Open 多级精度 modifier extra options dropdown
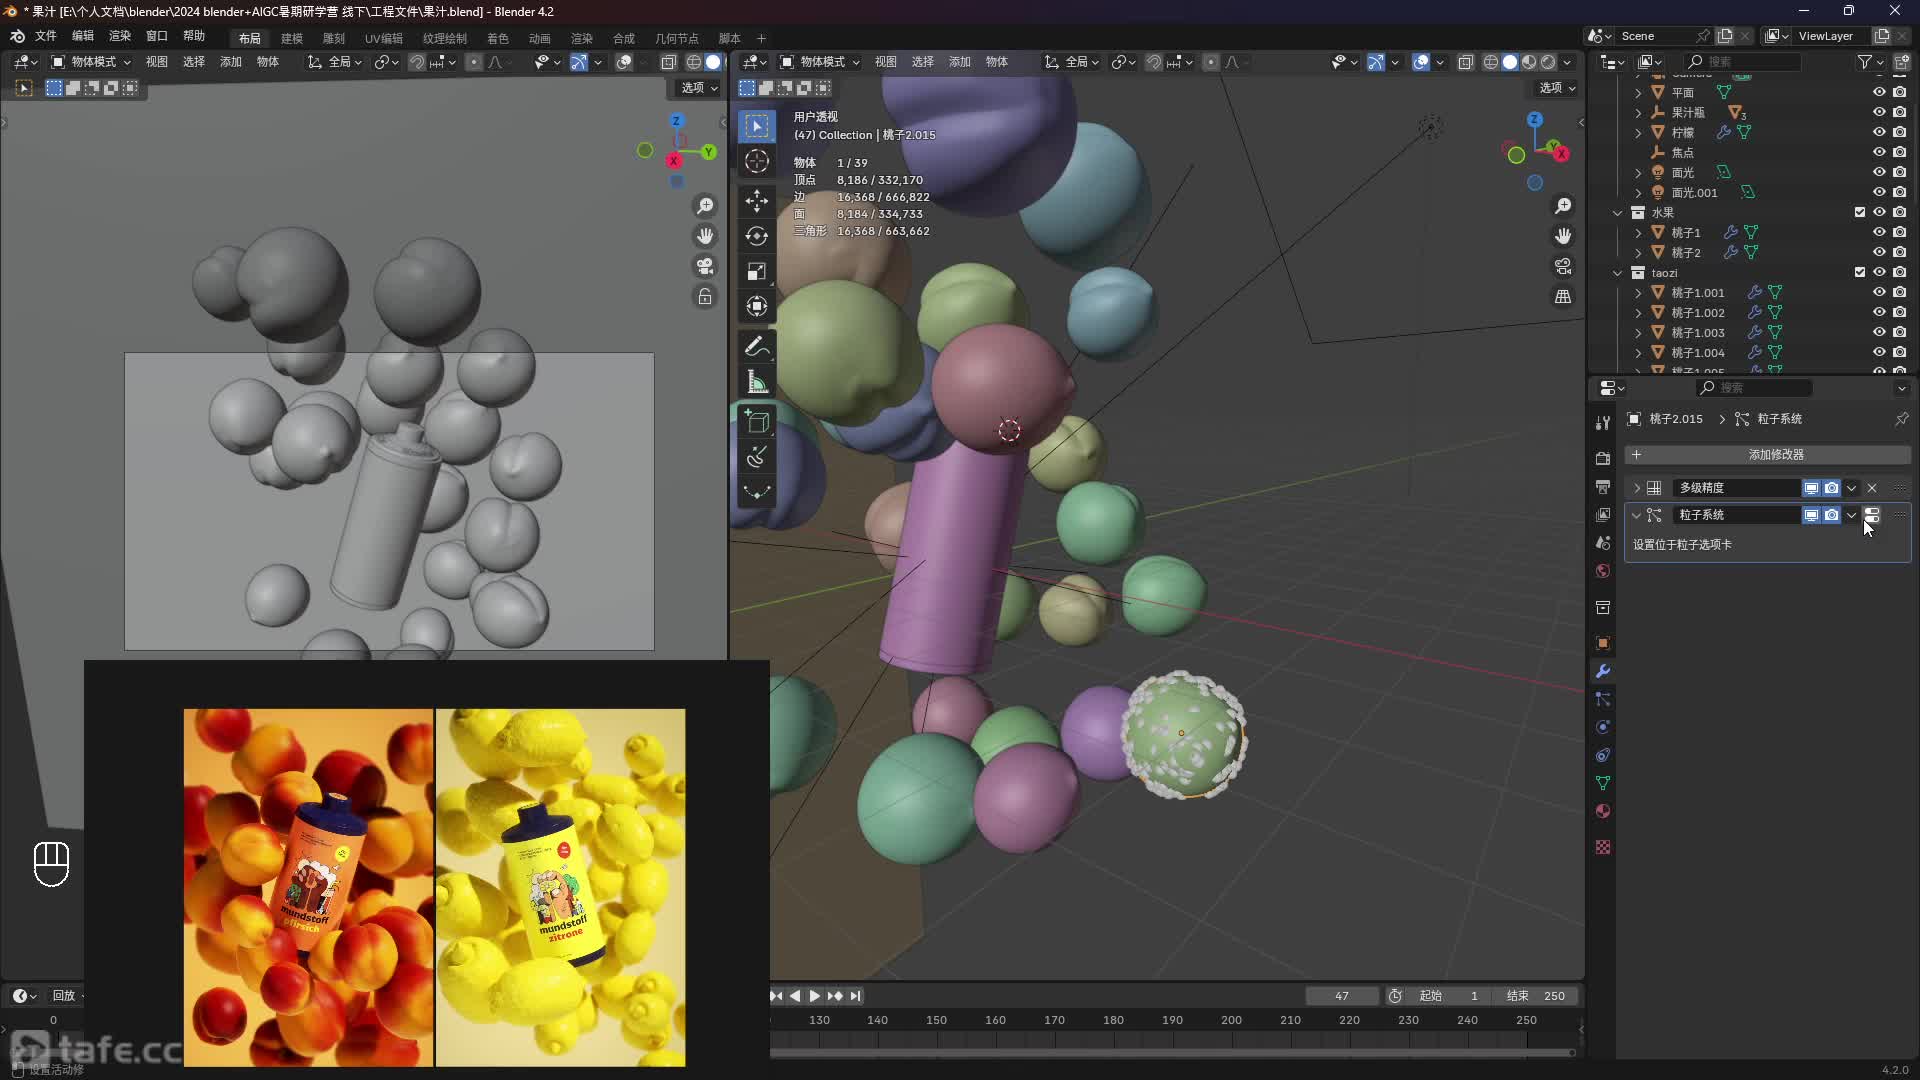Screen dimensions: 1920x1080 click(x=1852, y=488)
